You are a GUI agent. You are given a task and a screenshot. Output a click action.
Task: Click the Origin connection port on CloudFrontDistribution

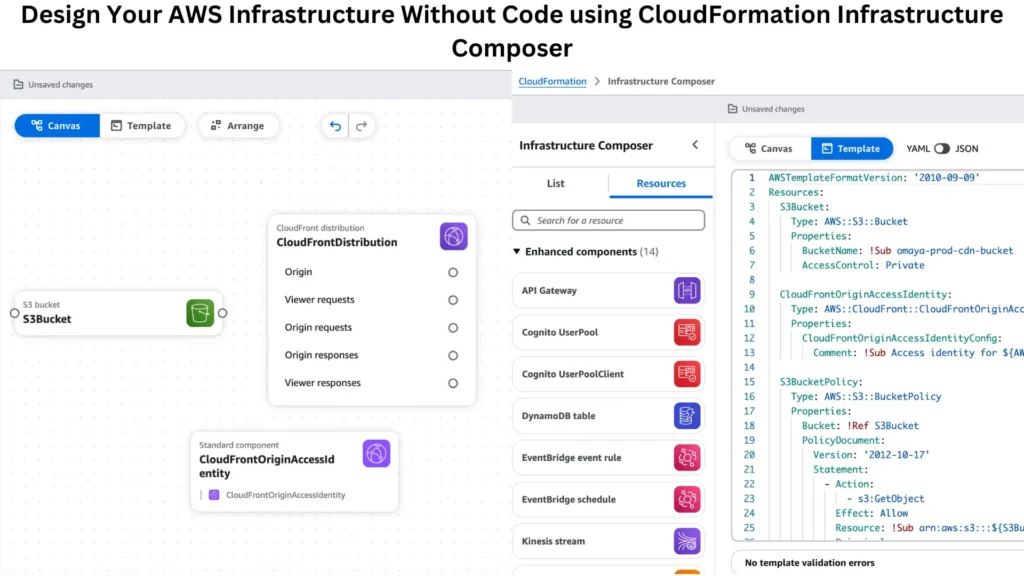pos(452,271)
